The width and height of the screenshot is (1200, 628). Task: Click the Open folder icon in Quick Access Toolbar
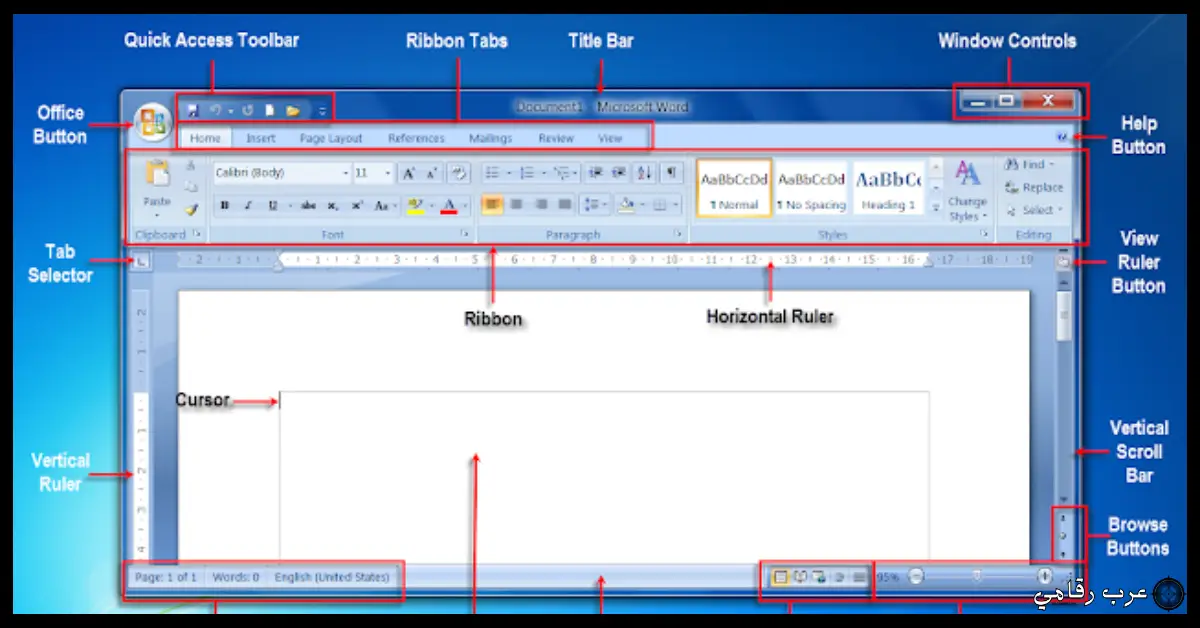coord(293,109)
